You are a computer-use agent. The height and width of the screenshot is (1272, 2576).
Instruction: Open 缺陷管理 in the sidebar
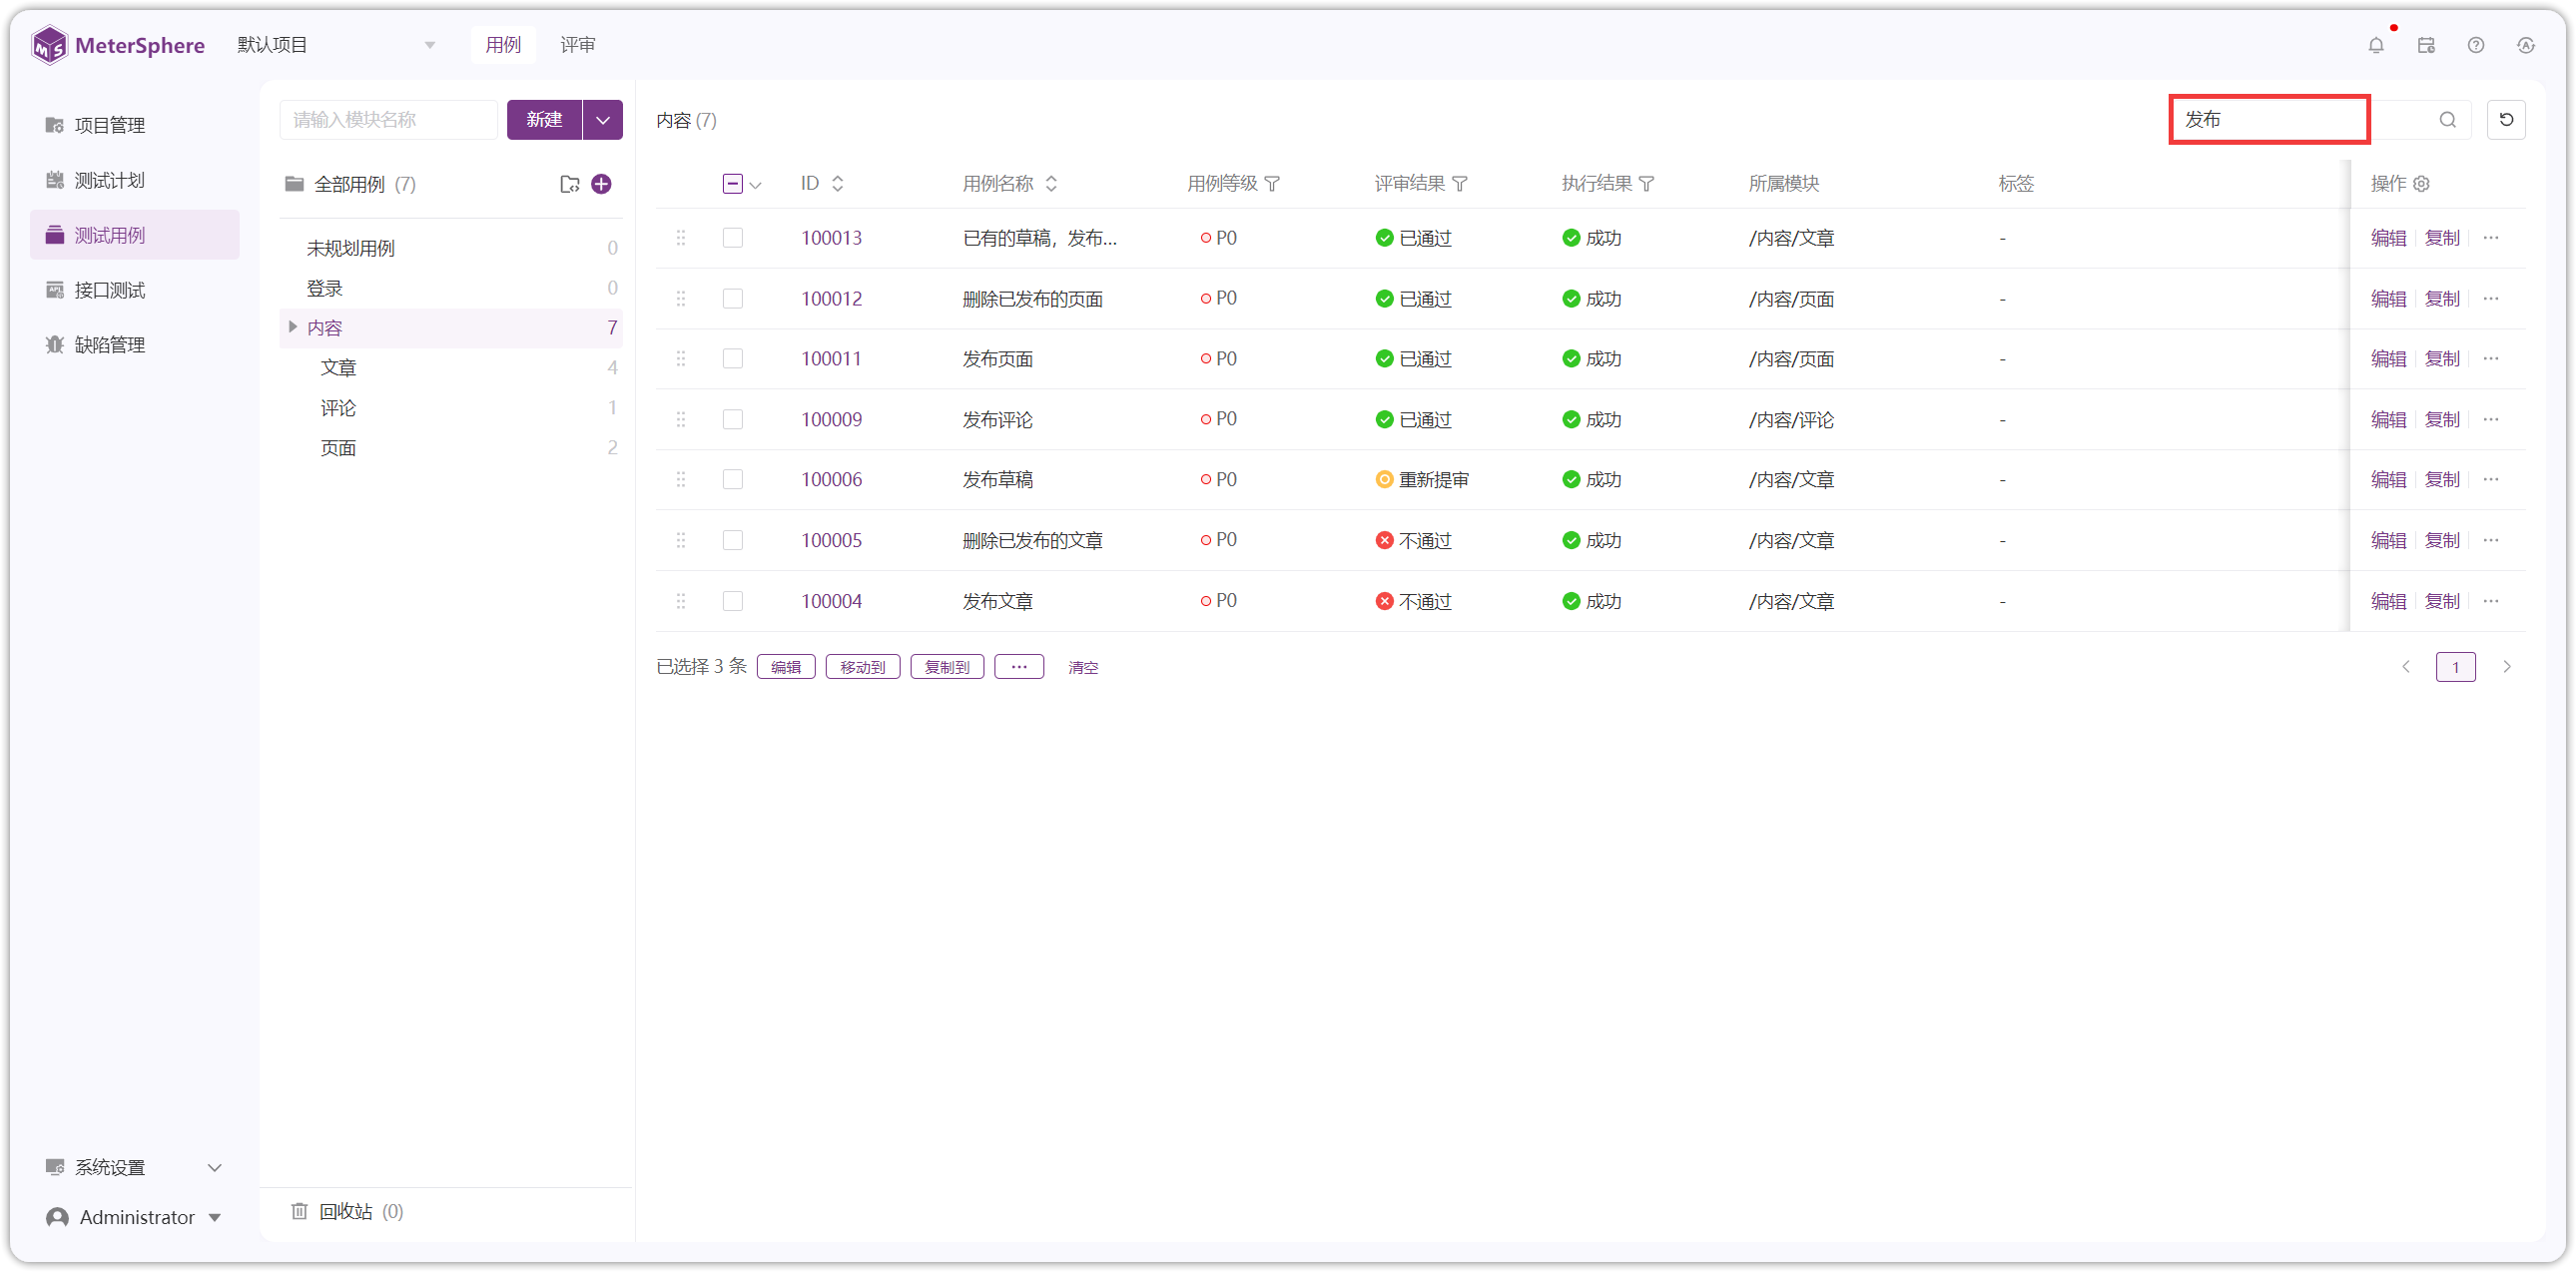(x=134, y=345)
